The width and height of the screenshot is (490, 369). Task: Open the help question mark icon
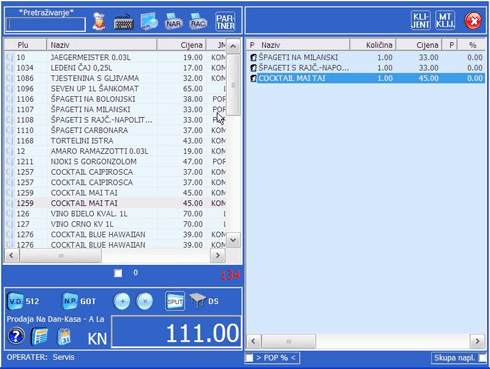(16, 336)
